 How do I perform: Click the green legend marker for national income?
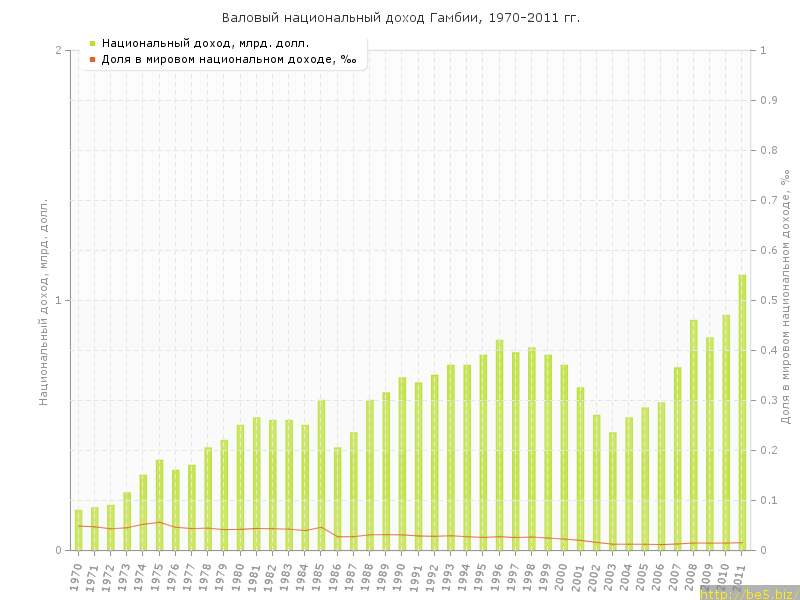[92, 43]
